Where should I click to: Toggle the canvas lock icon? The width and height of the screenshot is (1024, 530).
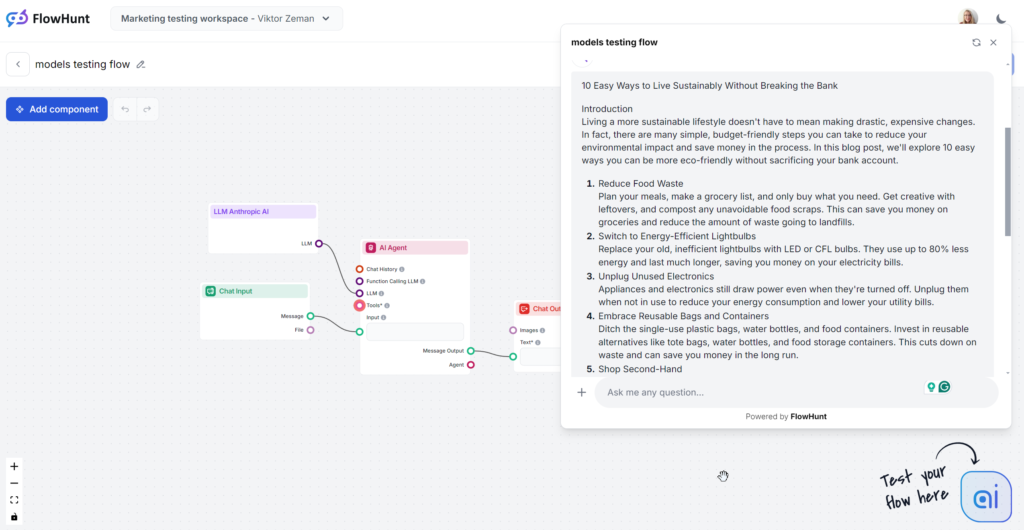pyautogui.click(x=14, y=516)
